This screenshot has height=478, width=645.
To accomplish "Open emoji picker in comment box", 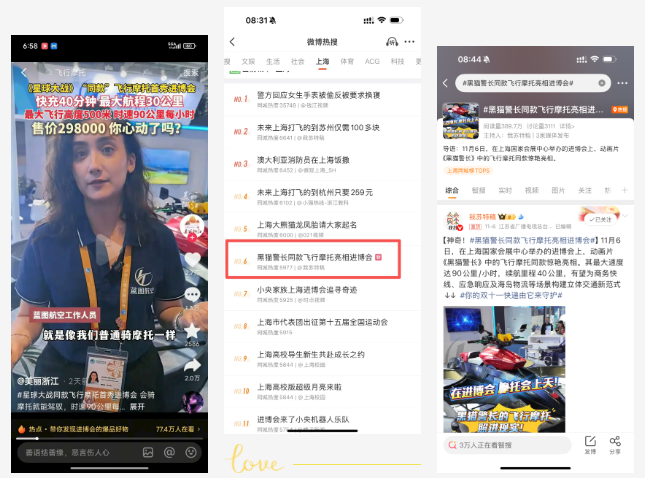I will tap(191, 452).
